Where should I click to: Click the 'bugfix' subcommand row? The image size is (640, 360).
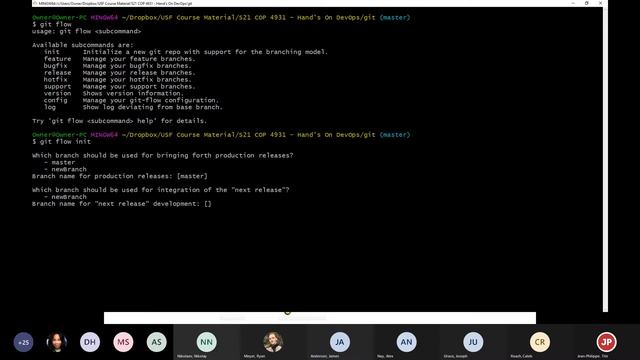pos(118,66)
